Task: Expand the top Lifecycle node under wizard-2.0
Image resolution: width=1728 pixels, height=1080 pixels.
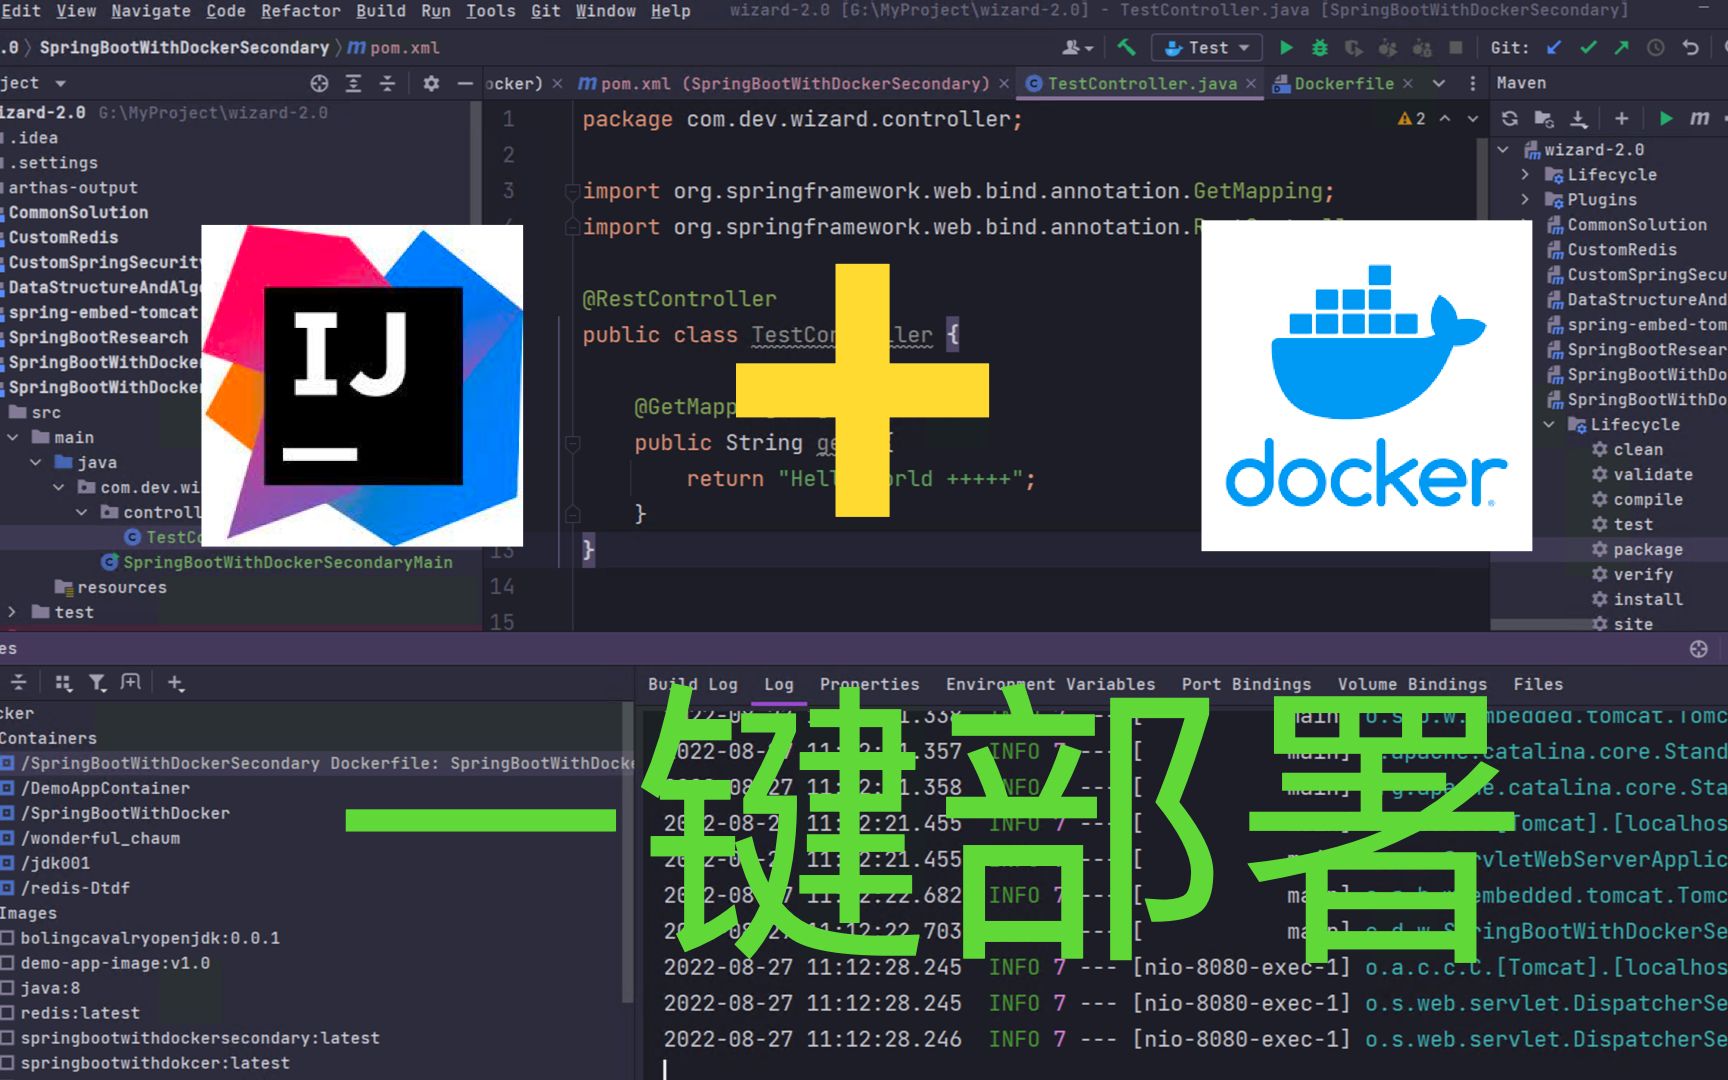Action: point(1525,174)
